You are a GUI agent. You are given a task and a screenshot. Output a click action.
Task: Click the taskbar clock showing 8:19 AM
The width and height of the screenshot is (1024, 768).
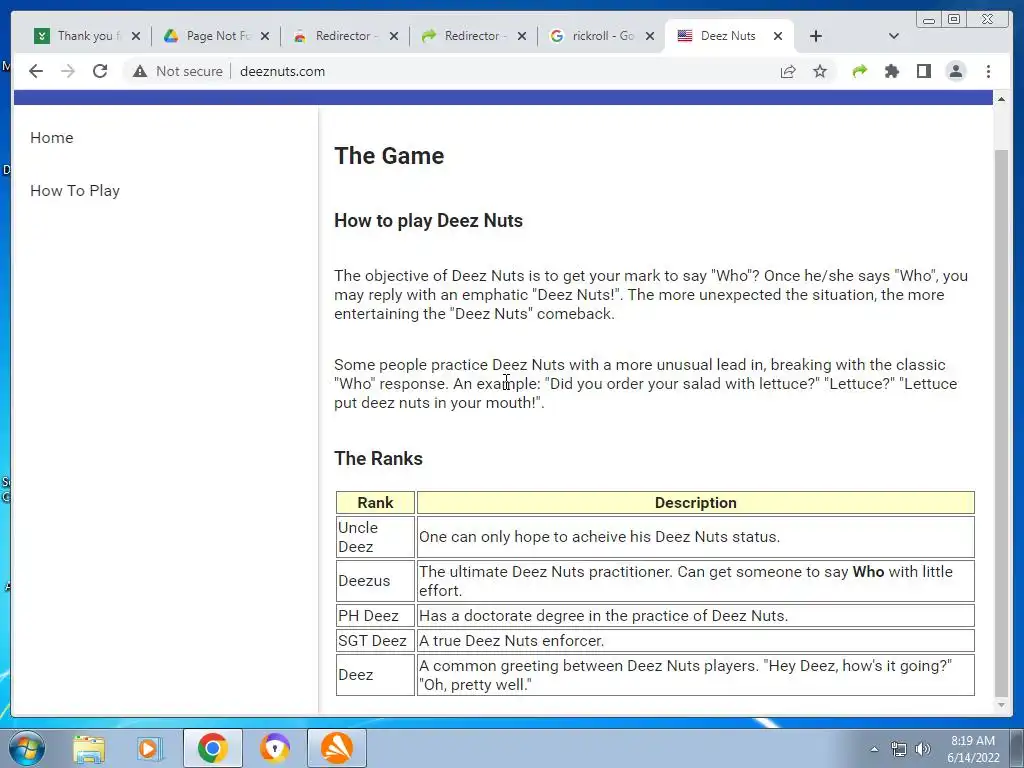973,749
